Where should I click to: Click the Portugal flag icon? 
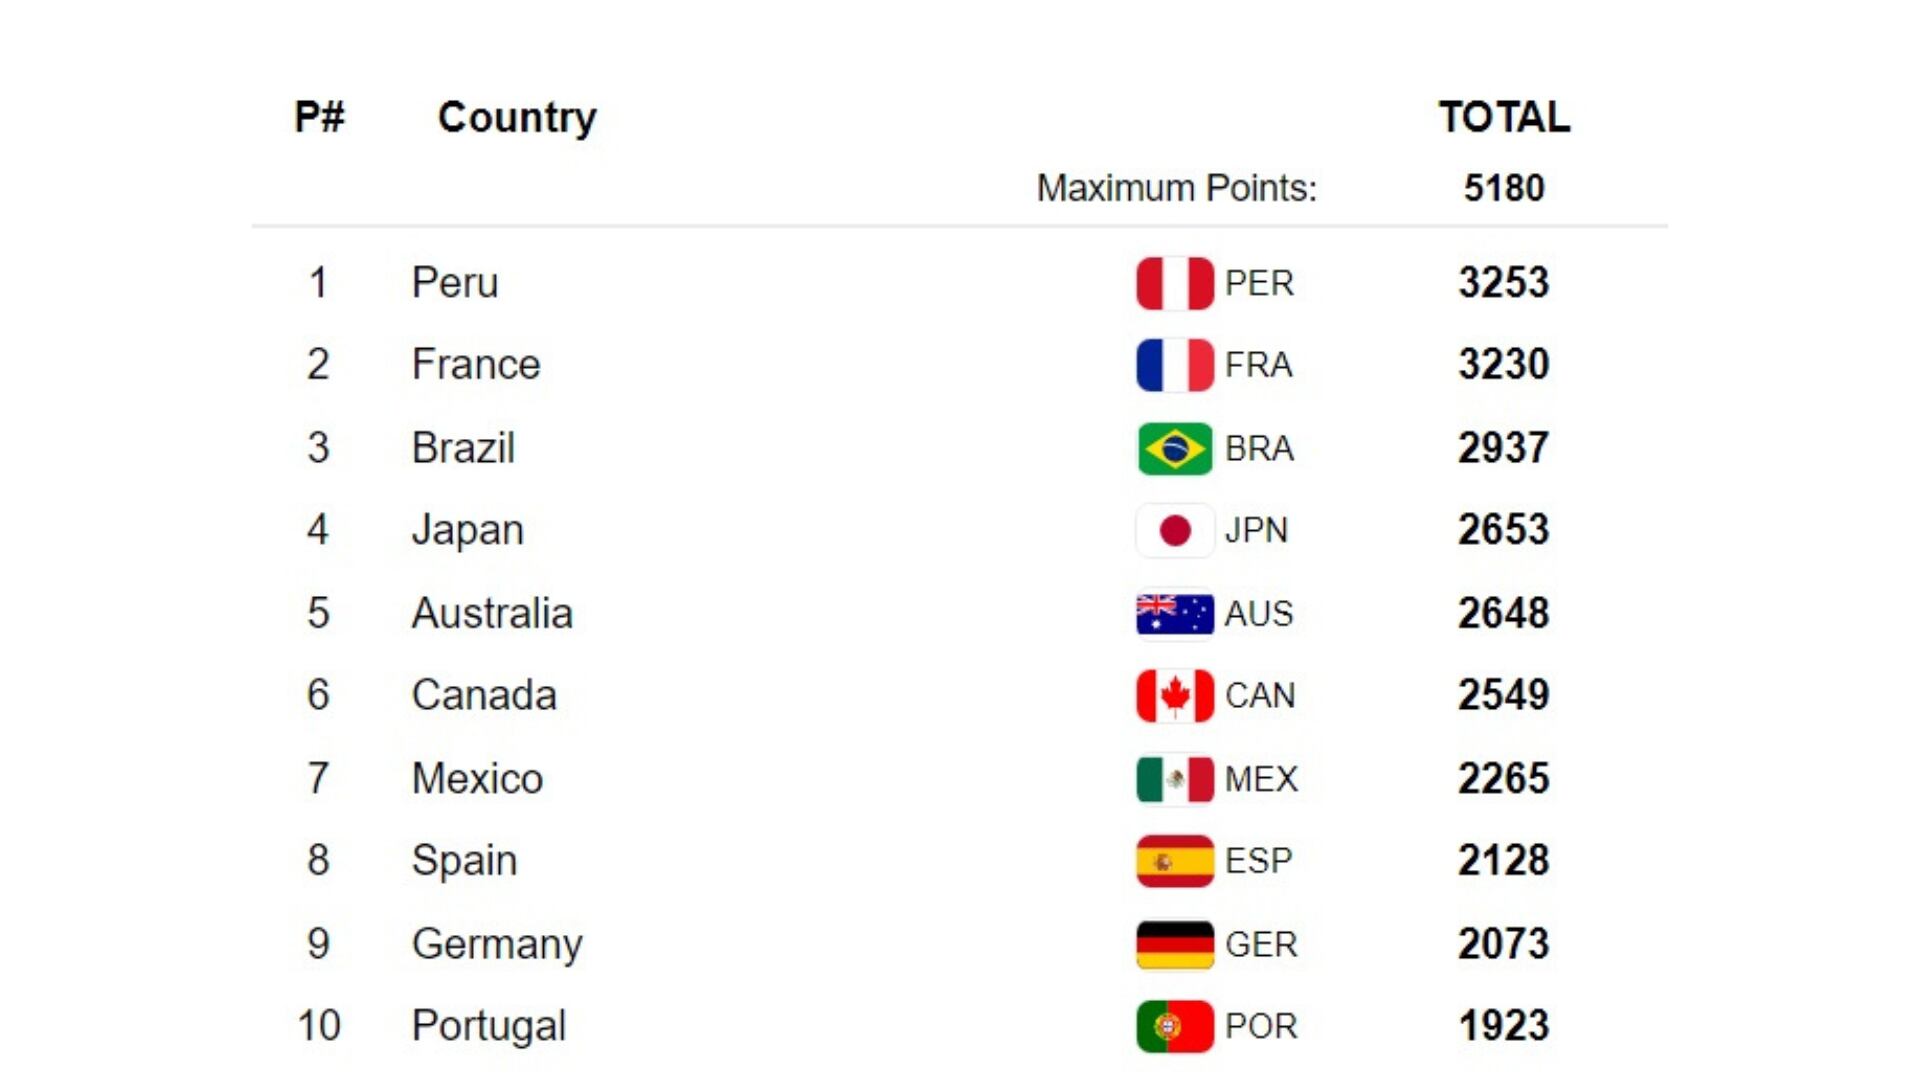click(1174, 1026)
